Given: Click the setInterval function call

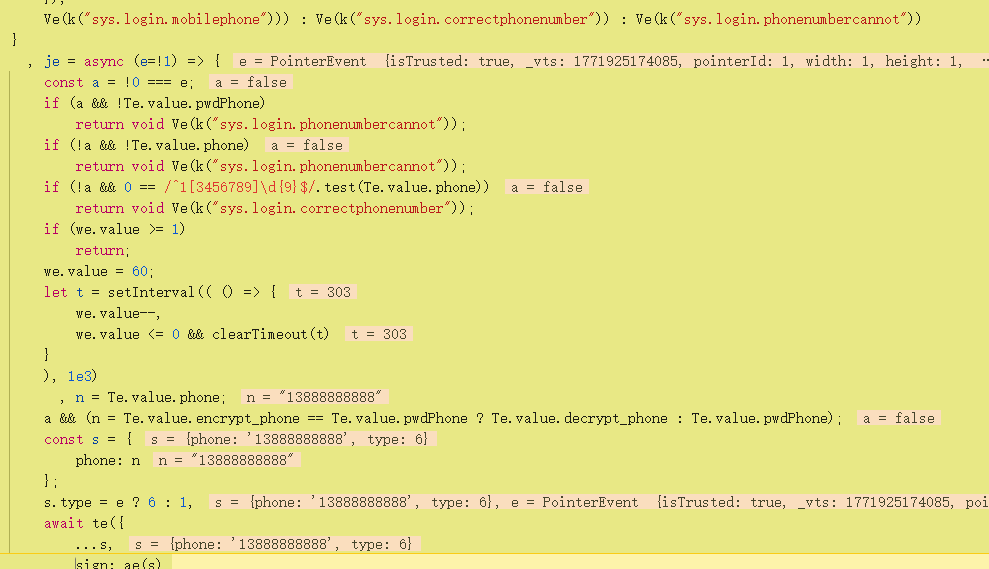Looking at the screenshot, I should pyautogui.click(x=143, y=292).
